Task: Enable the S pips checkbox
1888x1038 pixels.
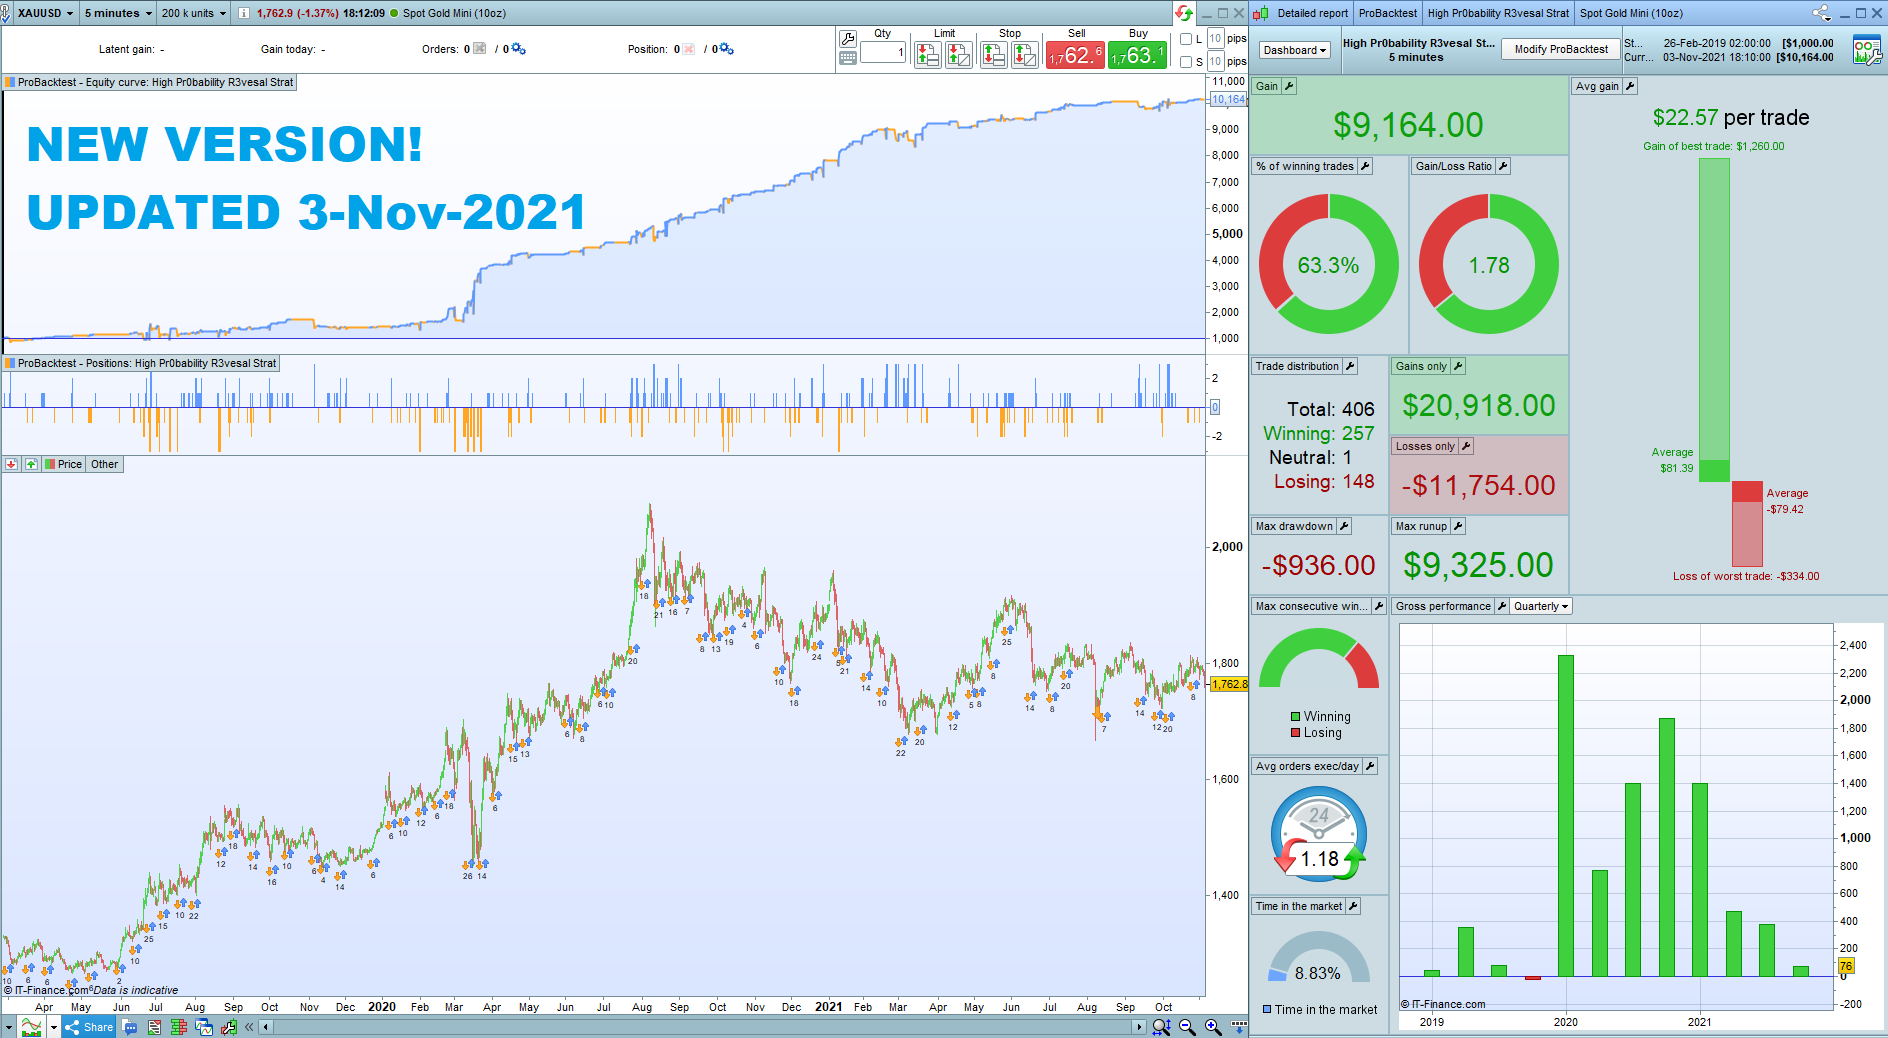Action: pyautogui.click(x=1186, y=62)
